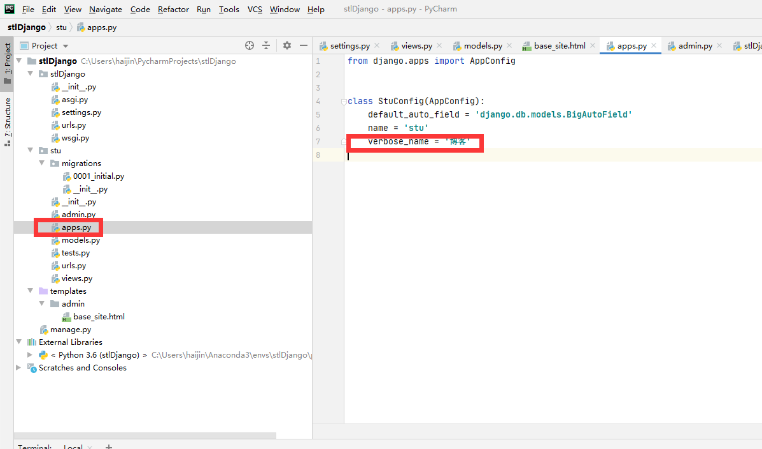Click stlDjango in the breadcrumb bar
The height and width of the screenshot is (449, 762).
[x=26, y=27]
